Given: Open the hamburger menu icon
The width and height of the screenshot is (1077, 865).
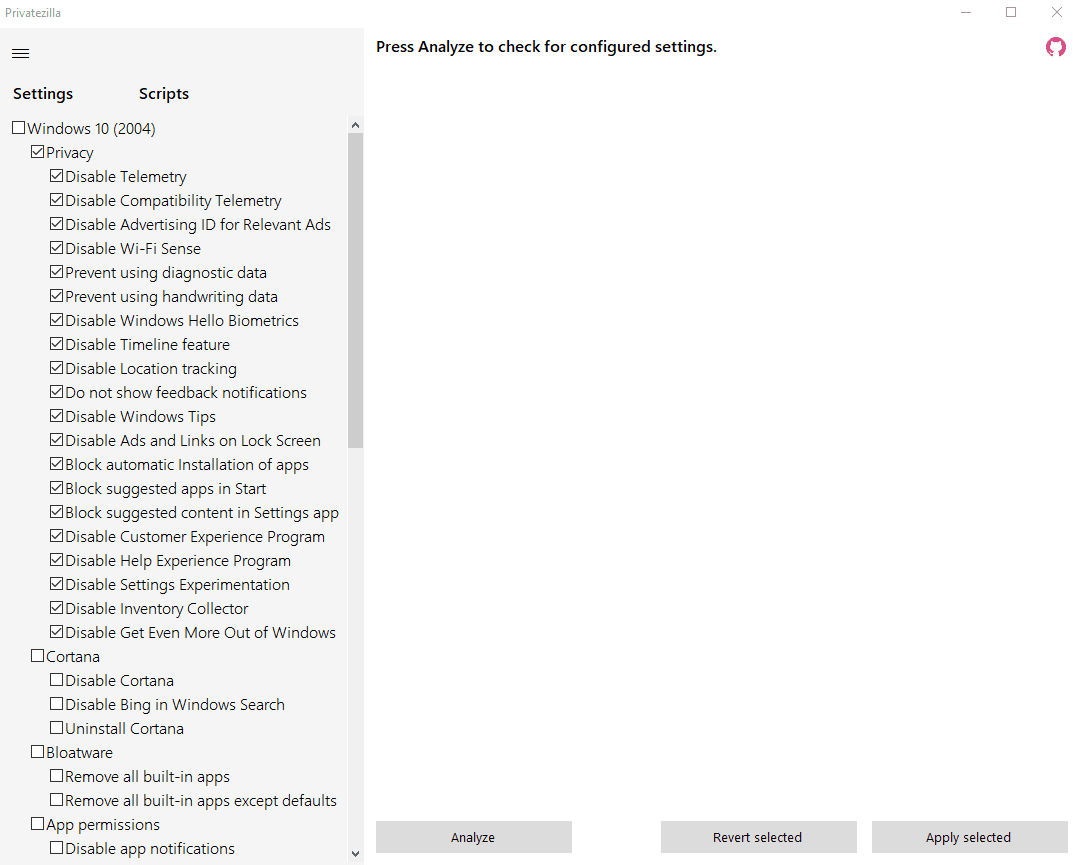Looking at the screenshot, I should tap(21, 54).
